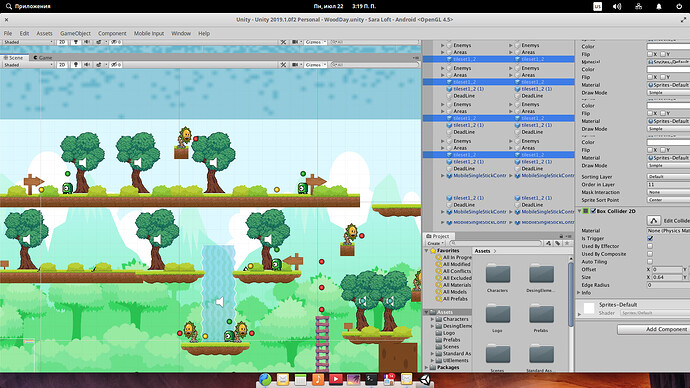
Task: Toggle scene audio speaker icon in Scene toolbar
Action: tap(87, 65)
